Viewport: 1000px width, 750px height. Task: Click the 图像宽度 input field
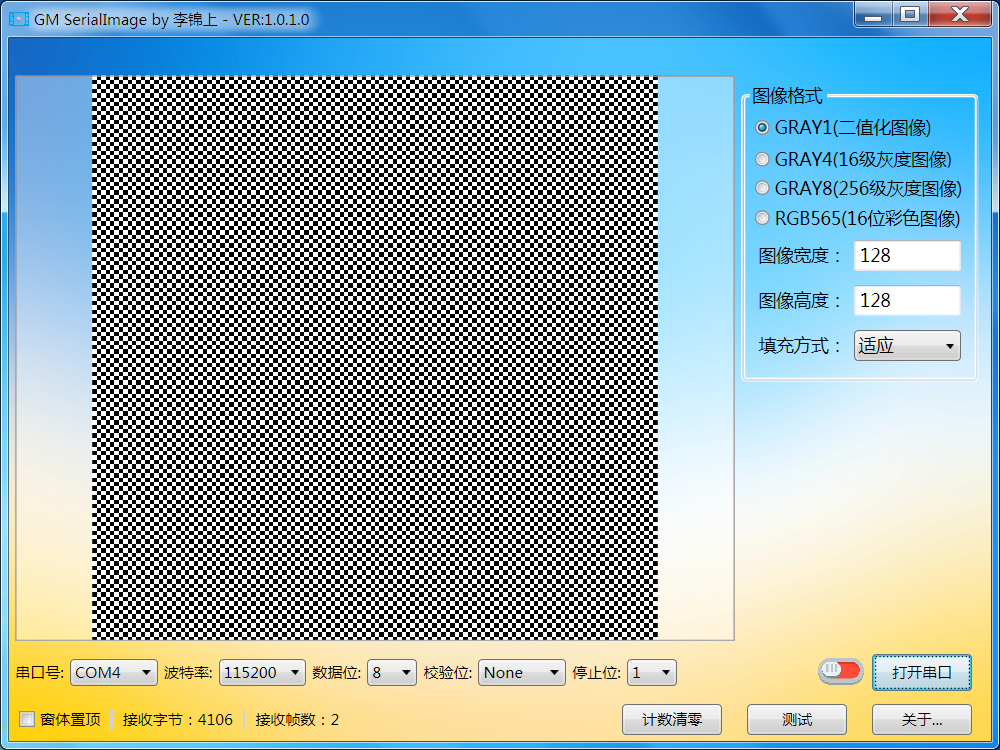coord(906,256)
